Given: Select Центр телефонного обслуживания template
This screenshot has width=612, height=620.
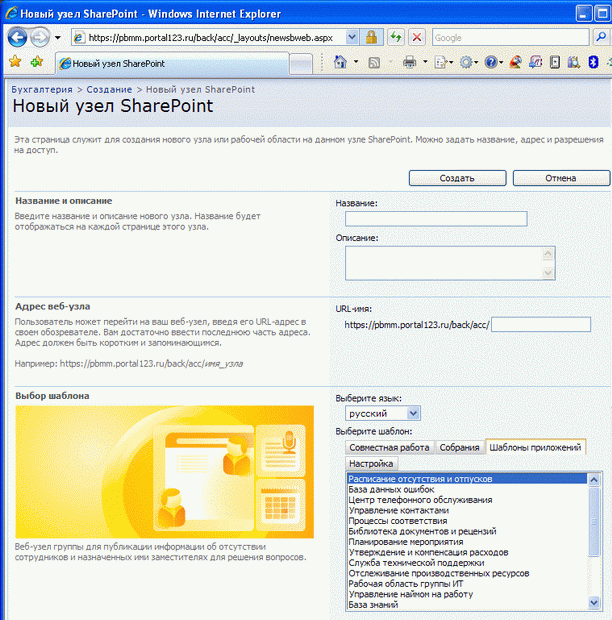Looking at the screenshot, I should (467, 500).
